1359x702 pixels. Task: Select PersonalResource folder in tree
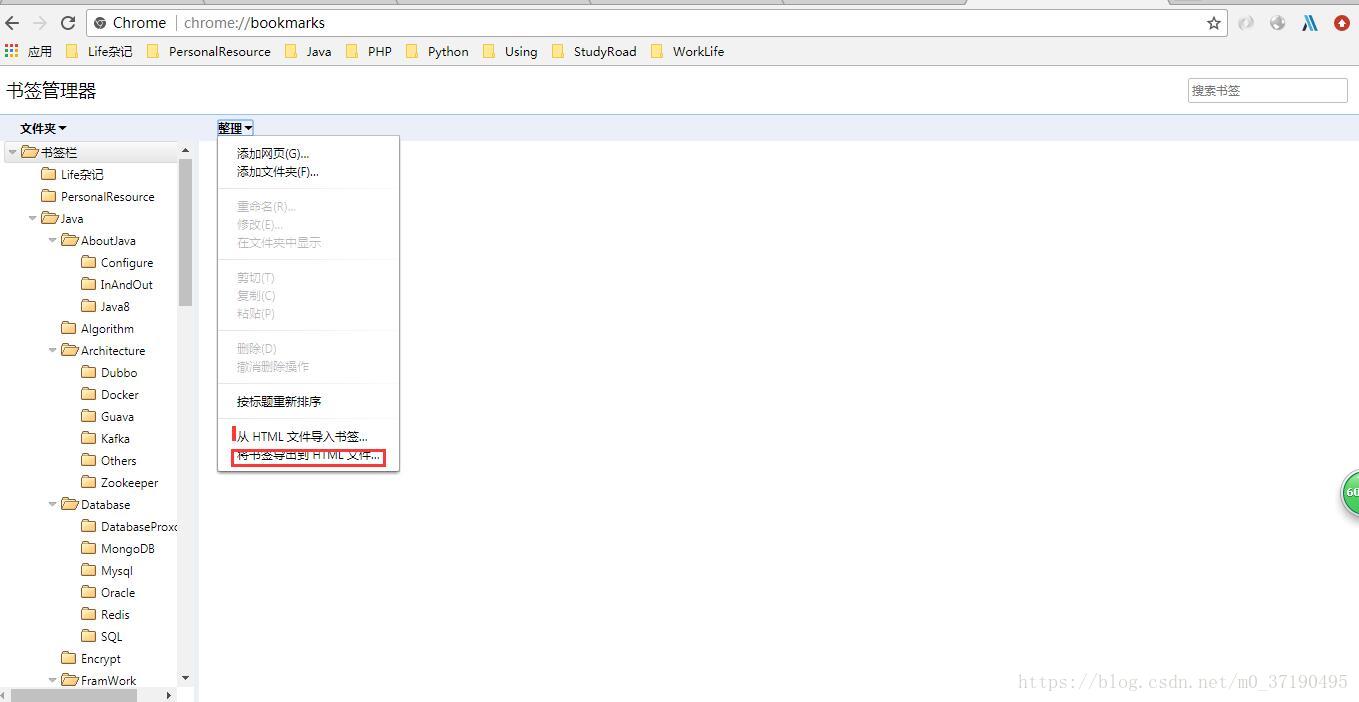tap(98, 196)
